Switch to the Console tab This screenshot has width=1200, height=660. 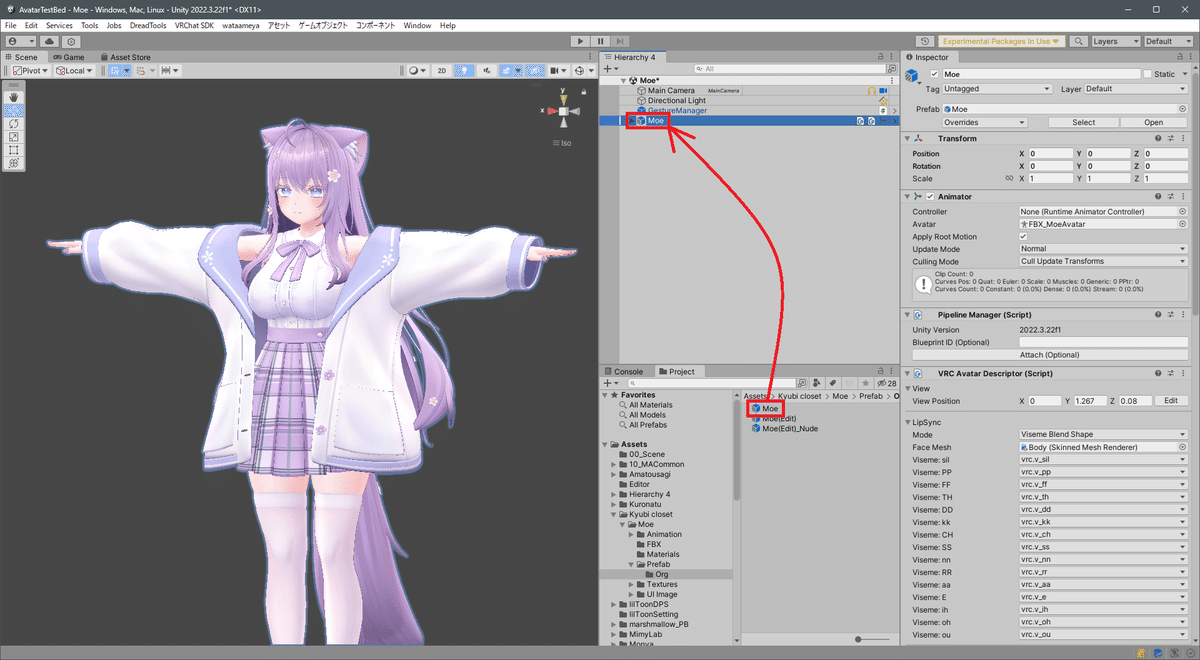coord(627,370)
